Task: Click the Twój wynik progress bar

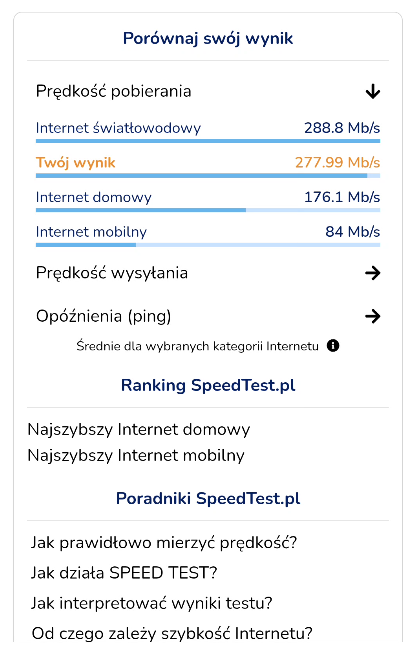Action: pos(208,176)
